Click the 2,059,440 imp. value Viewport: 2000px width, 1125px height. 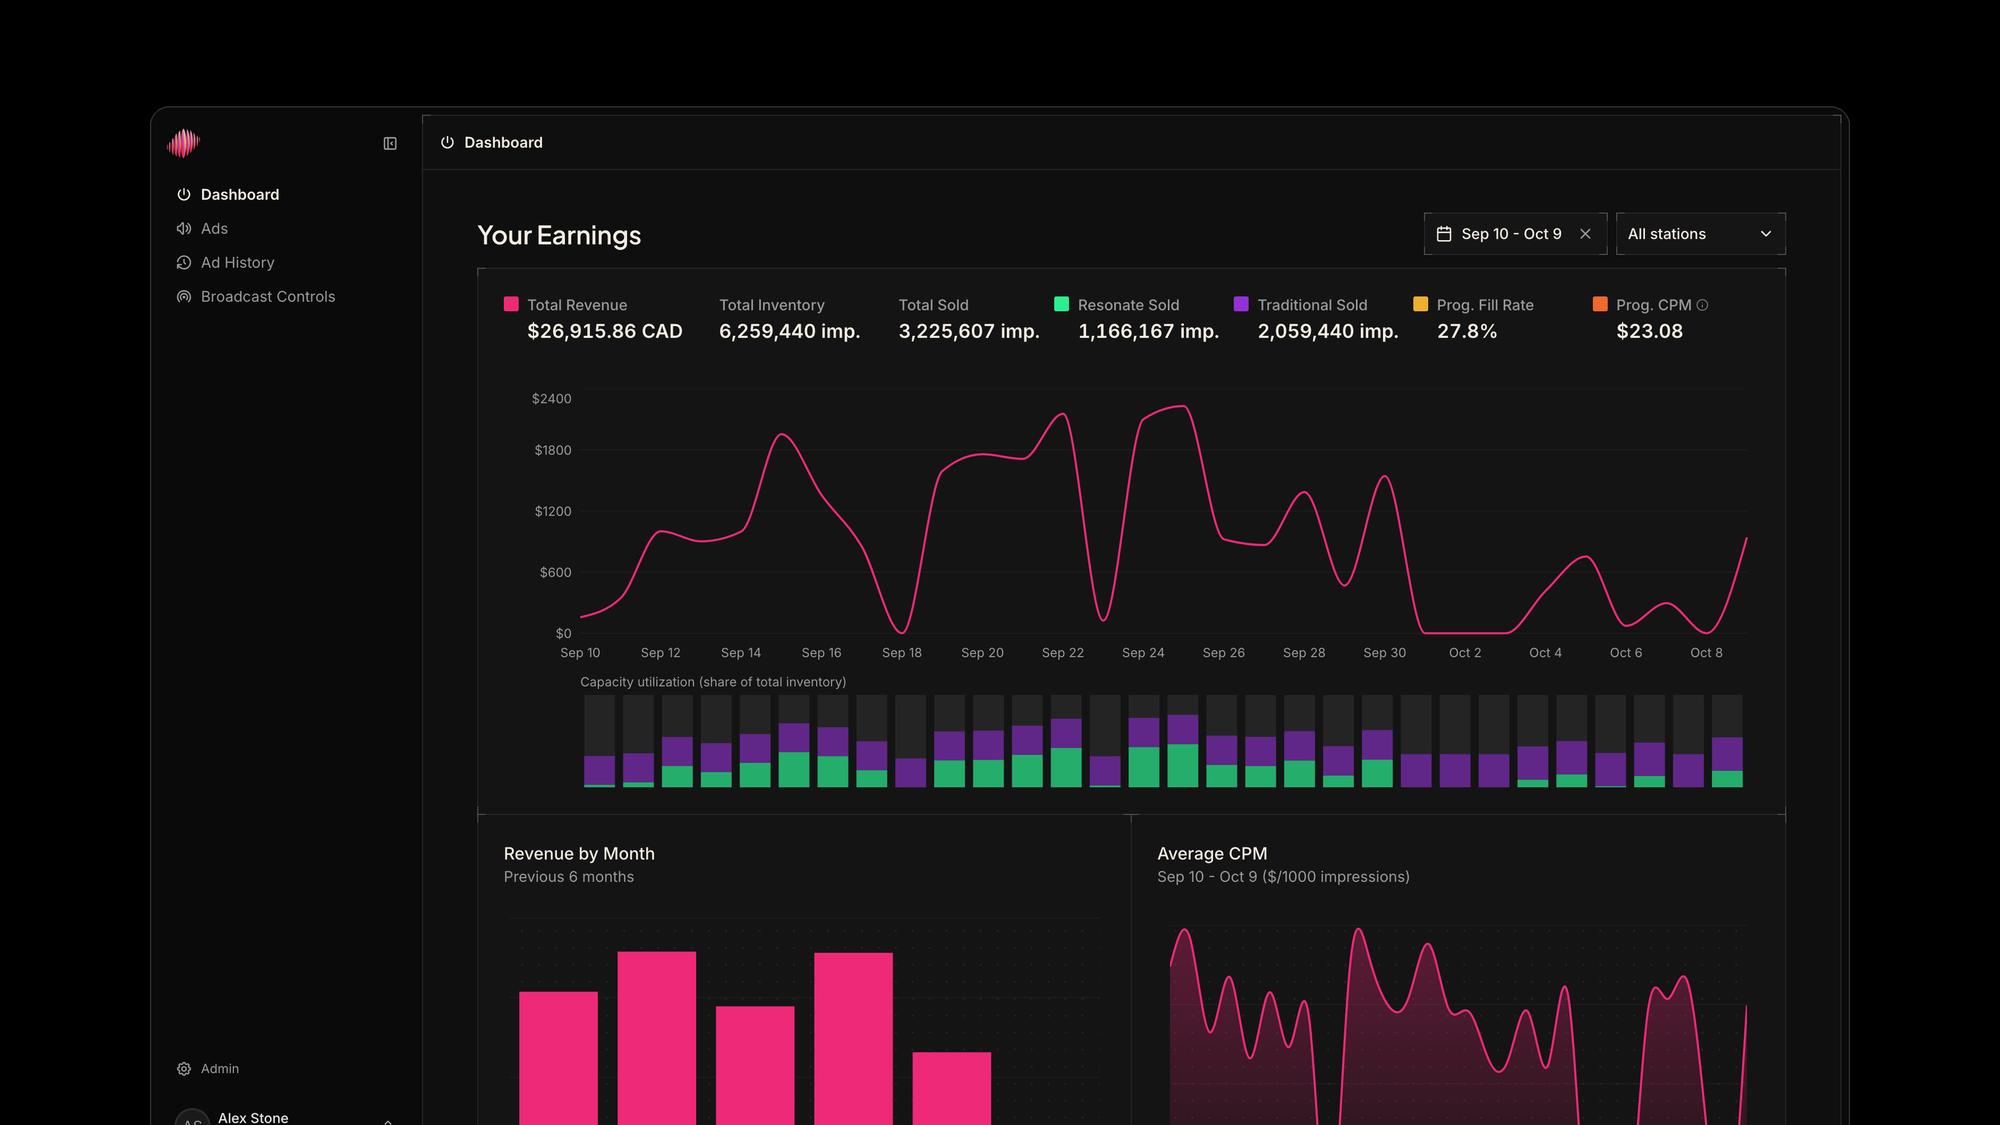[x=1328, y=332]
